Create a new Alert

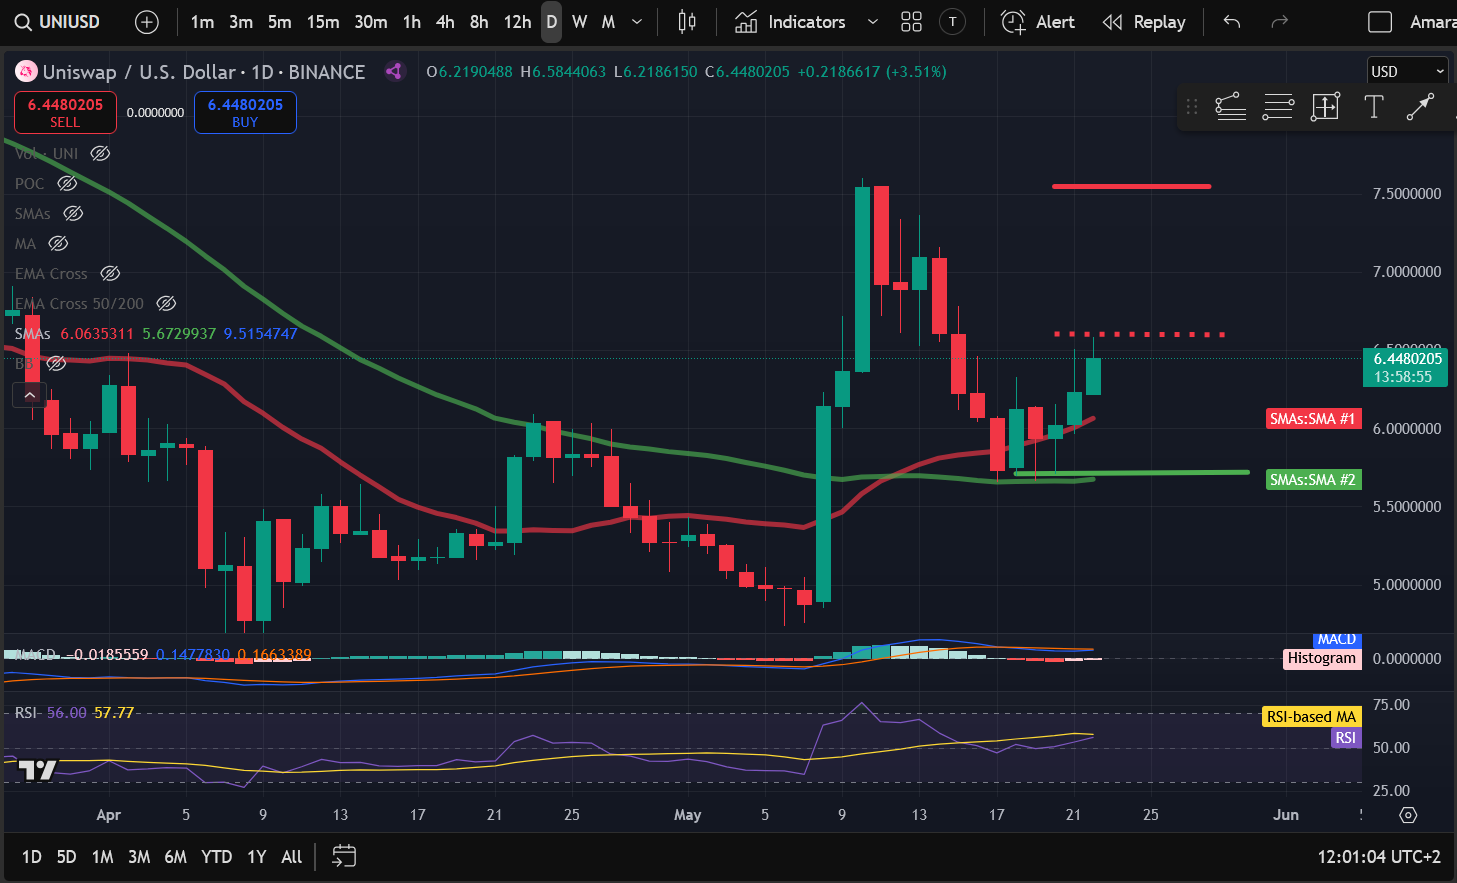(1038, 22)
